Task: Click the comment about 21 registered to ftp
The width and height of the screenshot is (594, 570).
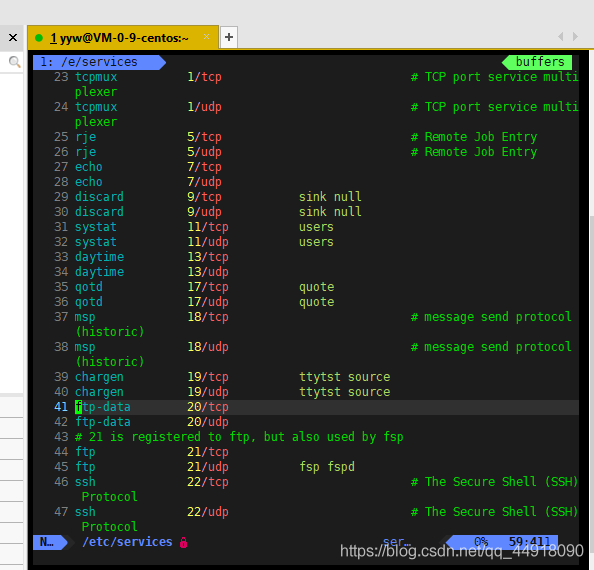Action: pos(239,437)
